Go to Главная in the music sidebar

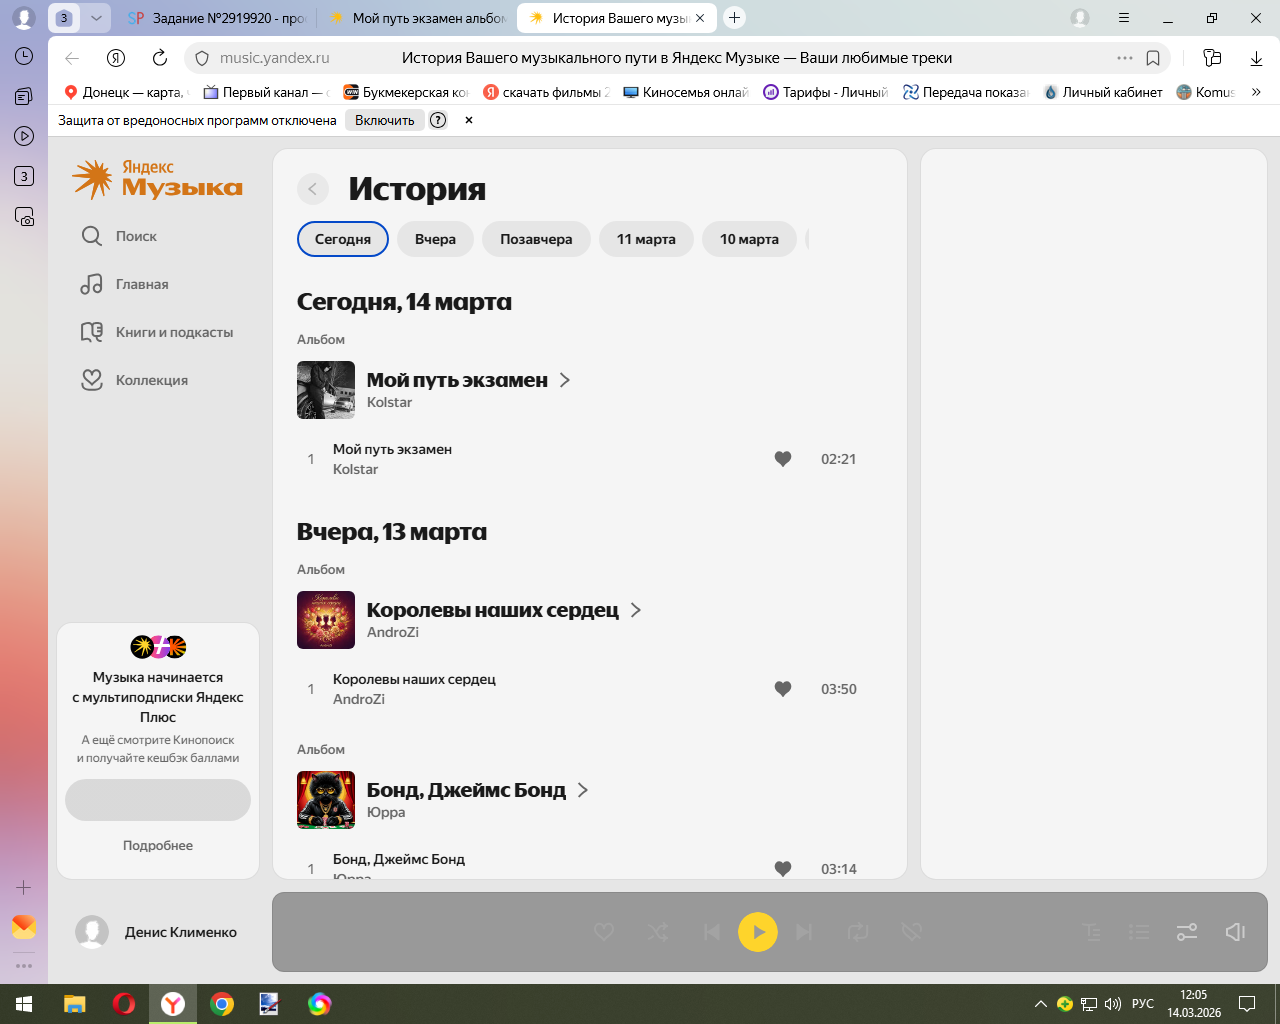point(125,284)
